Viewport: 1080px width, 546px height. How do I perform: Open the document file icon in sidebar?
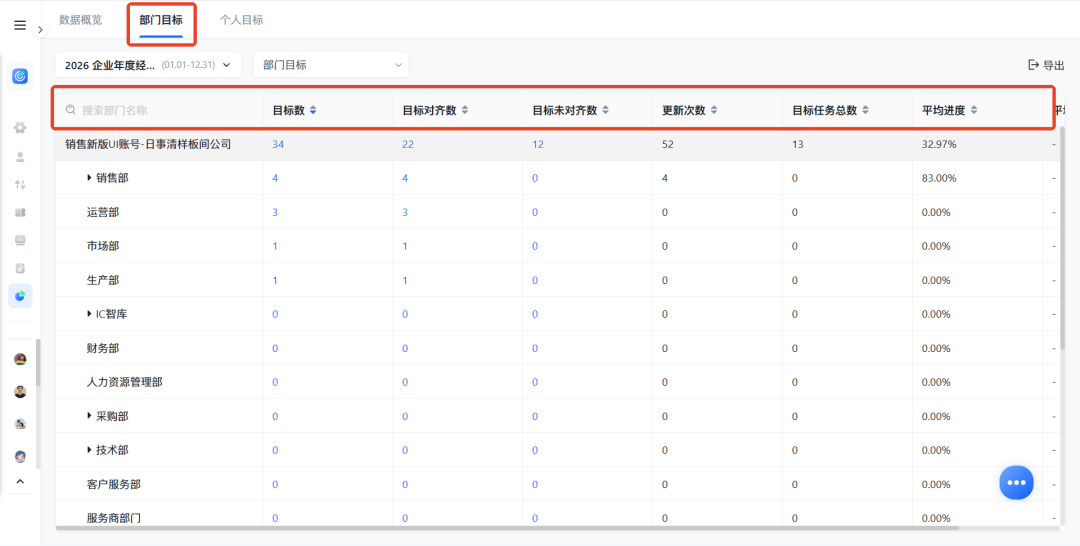click(x=20, y=269)
